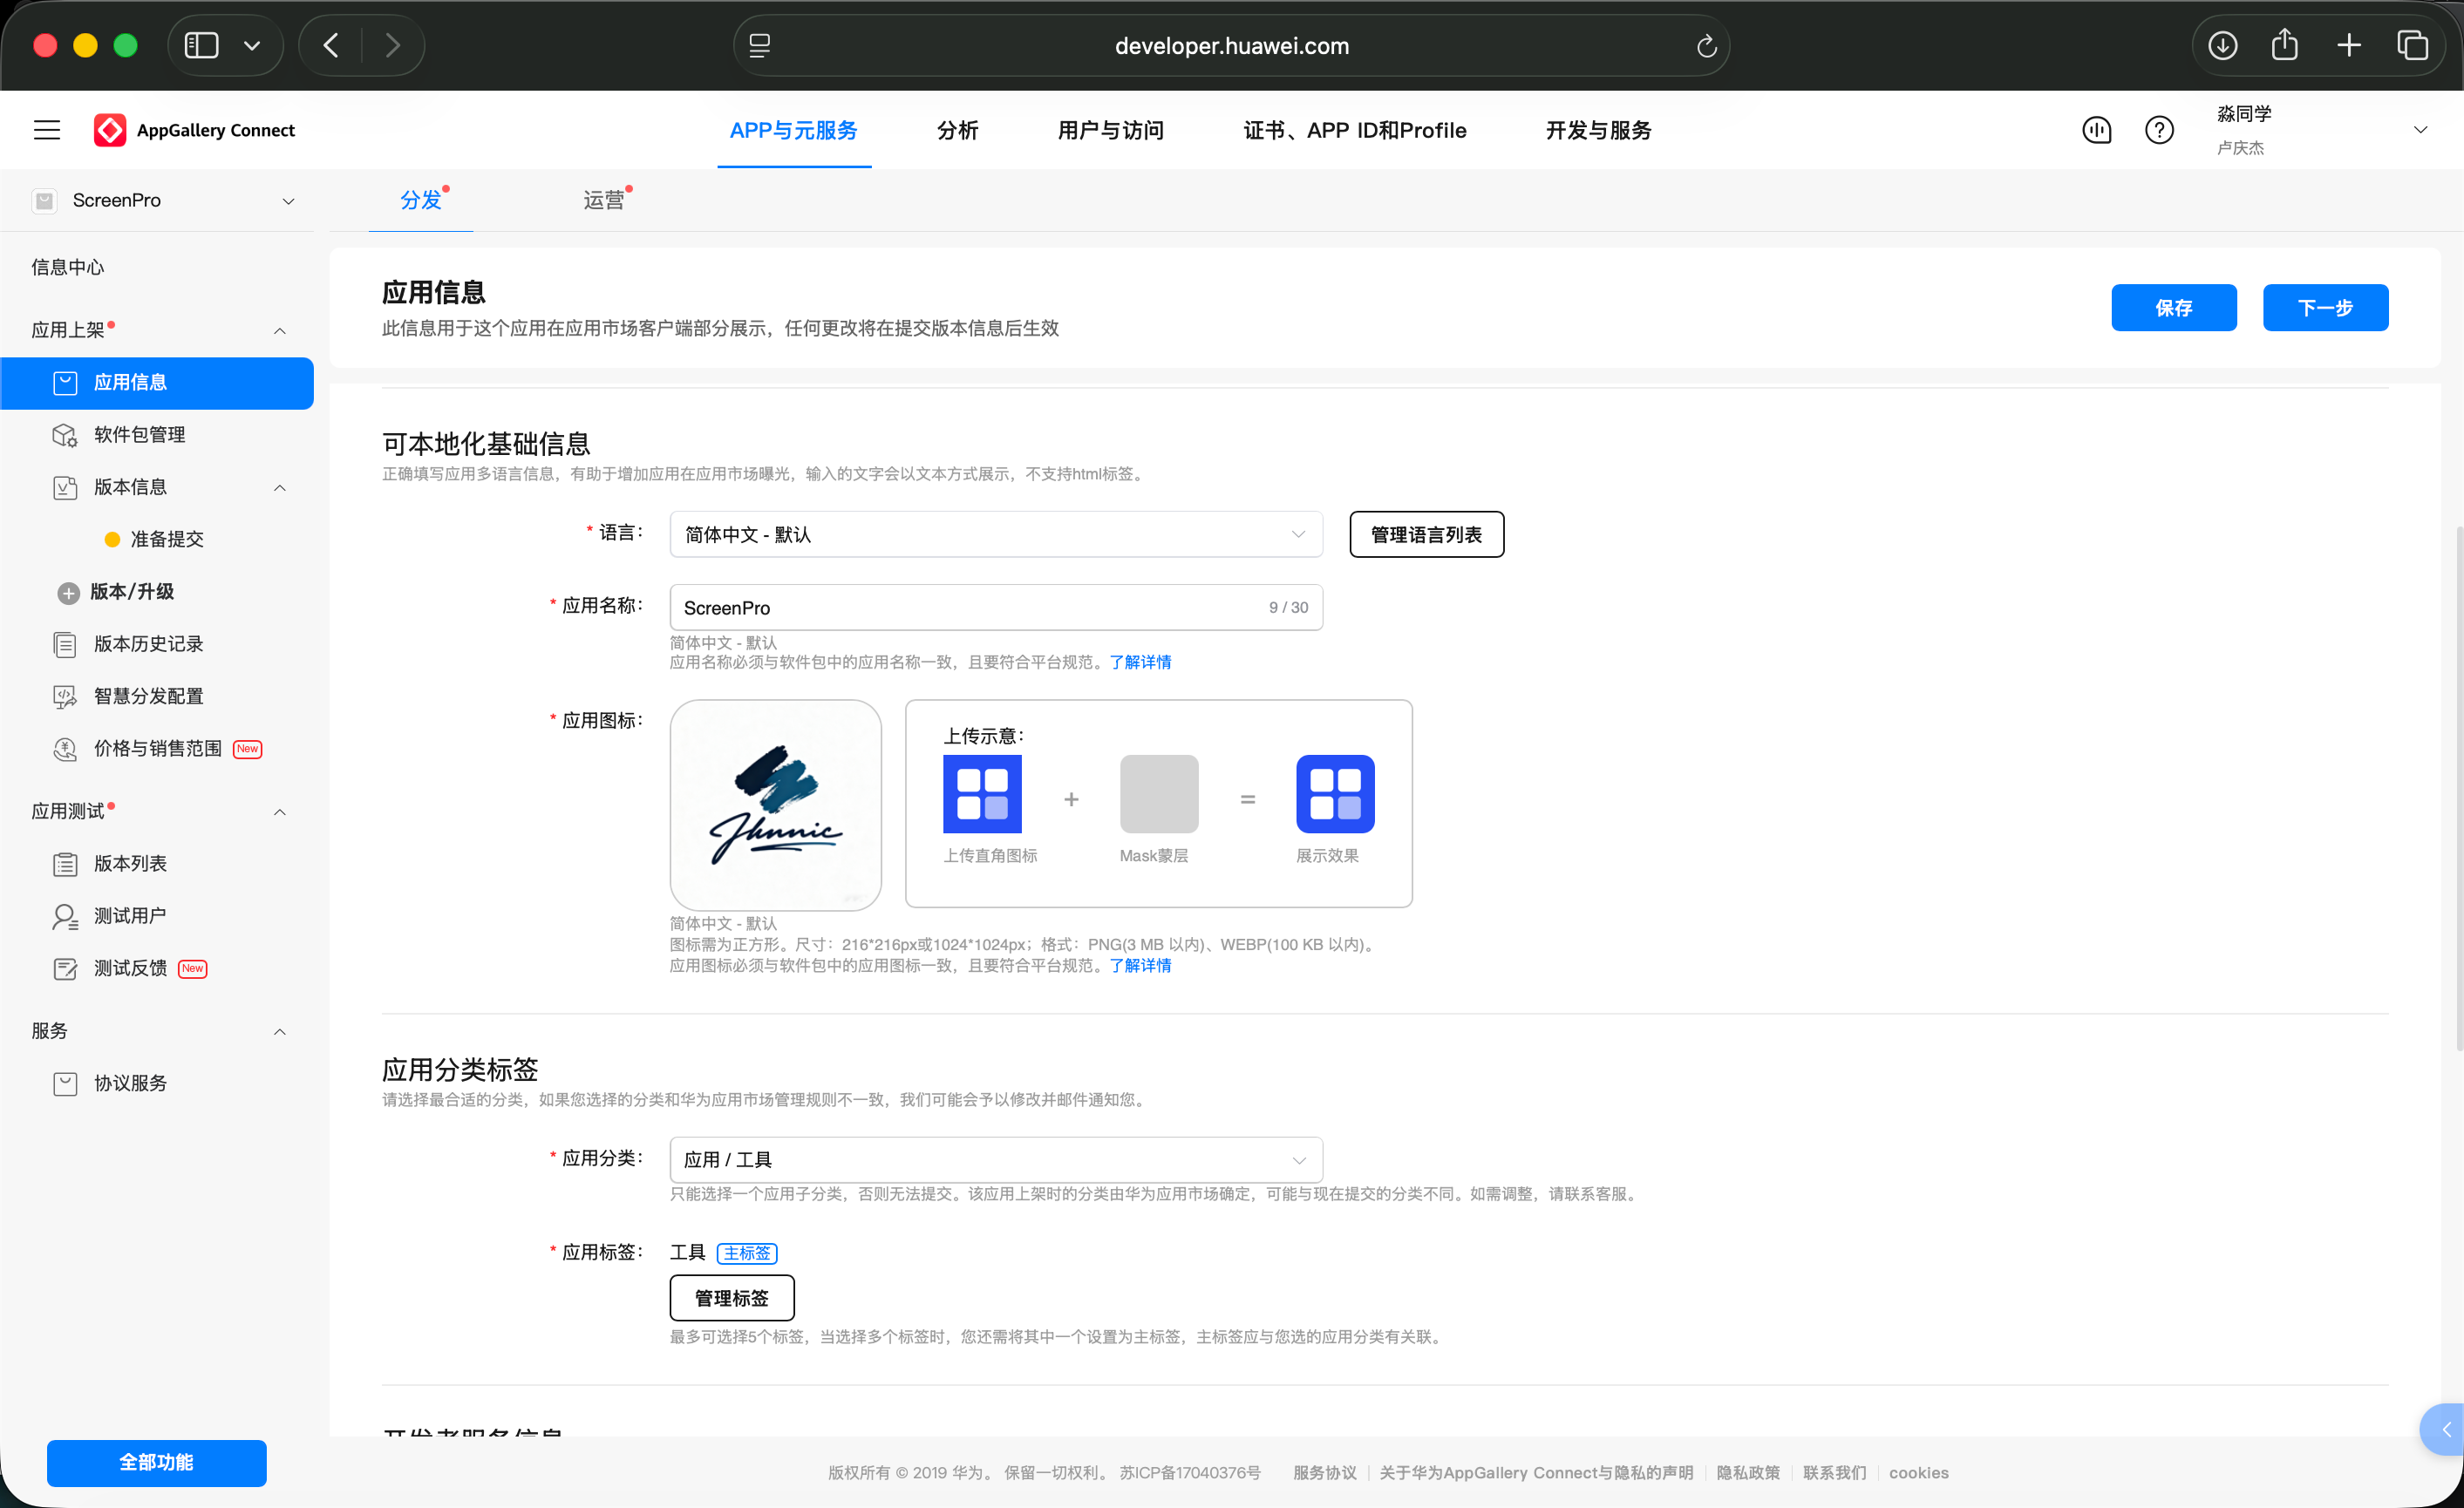
Task: Click the 管理语言列表 button
Action: (x=1426, y=534)
